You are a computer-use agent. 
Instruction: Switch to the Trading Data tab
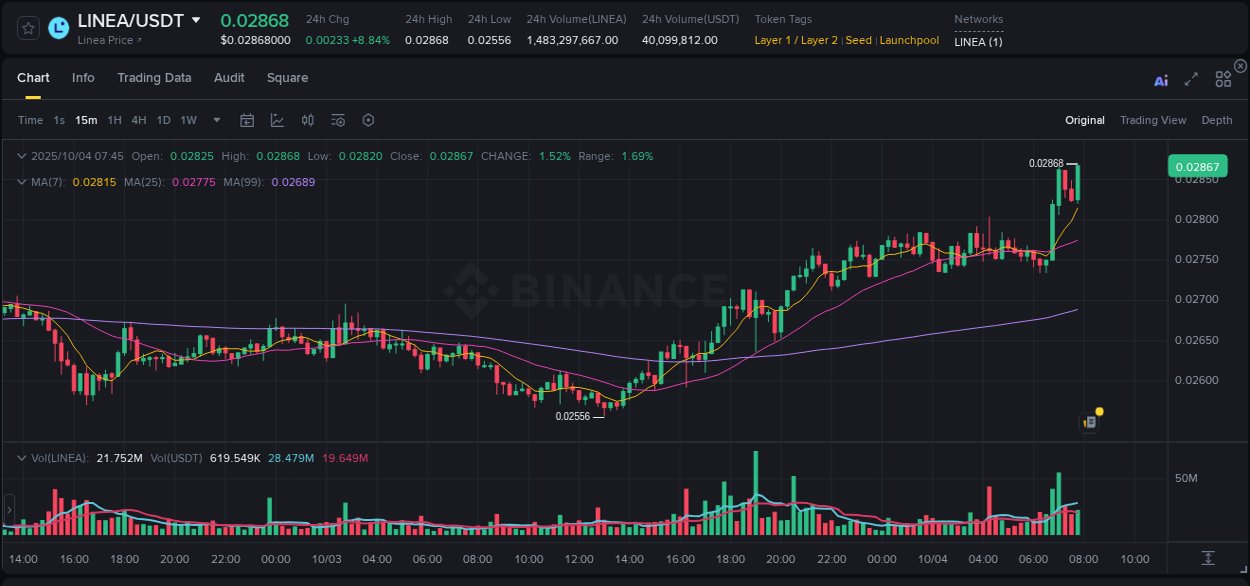click(154, 78)
